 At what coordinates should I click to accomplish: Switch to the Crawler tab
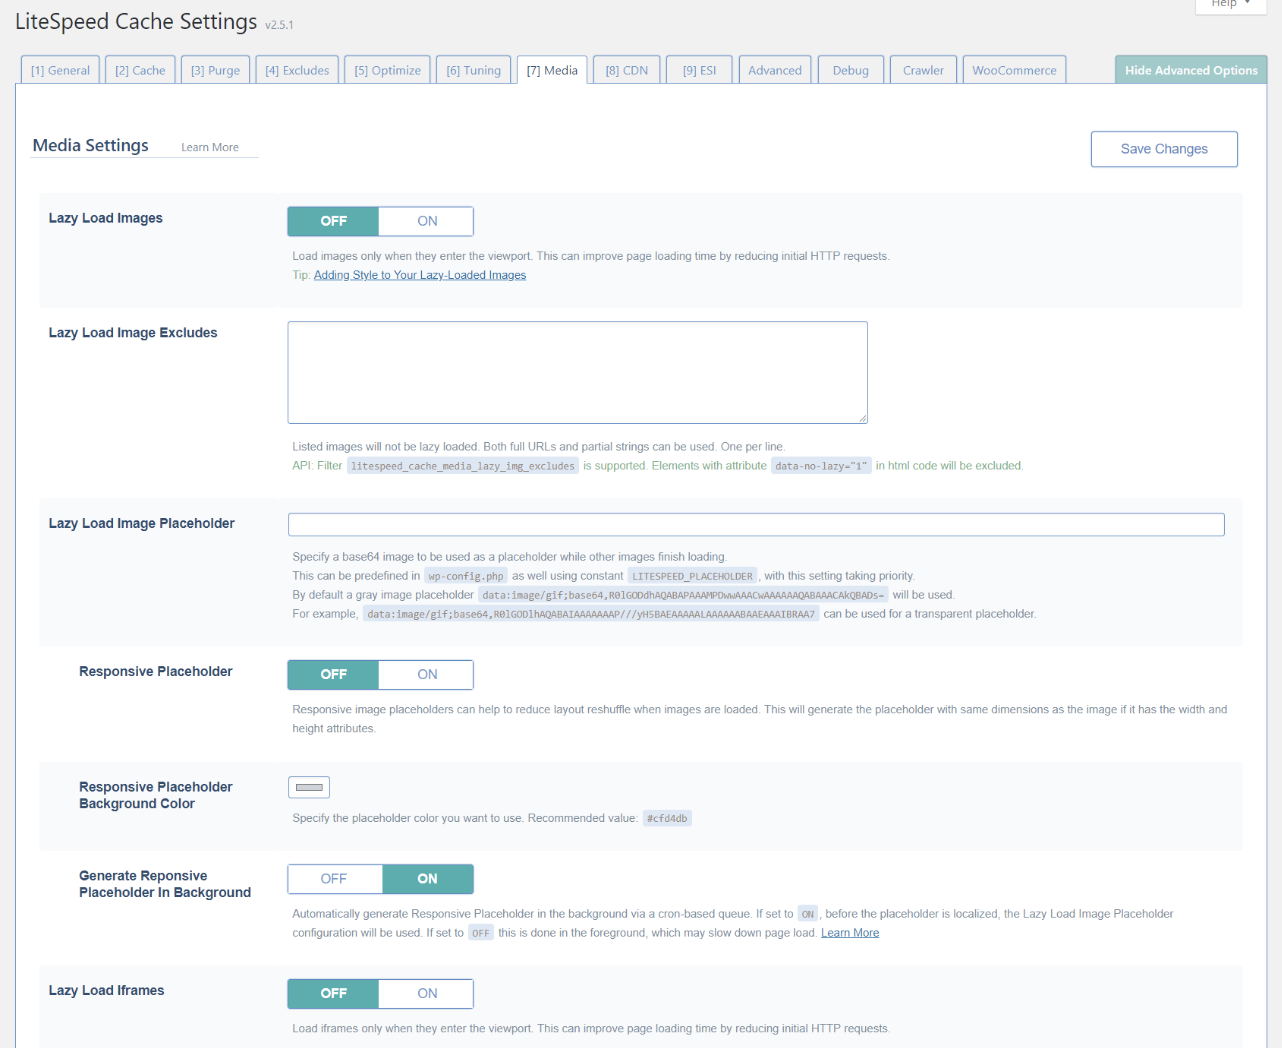pyautogui.click(x=923, y=70)
